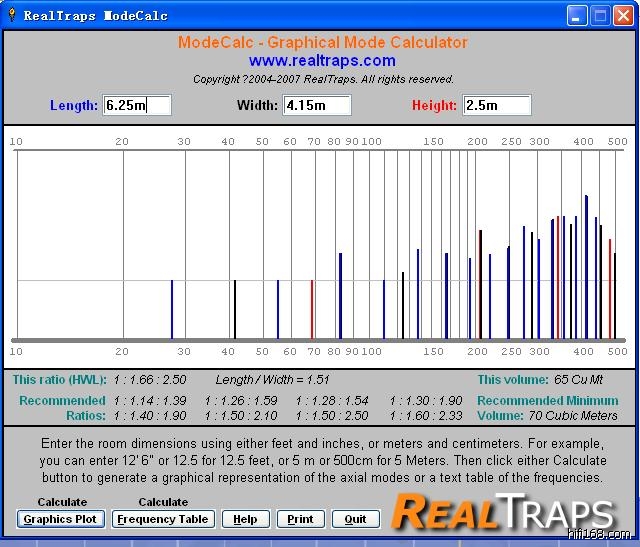Click the RealTraps logo at bottom right
Viewport: 640px width, 547px height.
click(503, 512)
